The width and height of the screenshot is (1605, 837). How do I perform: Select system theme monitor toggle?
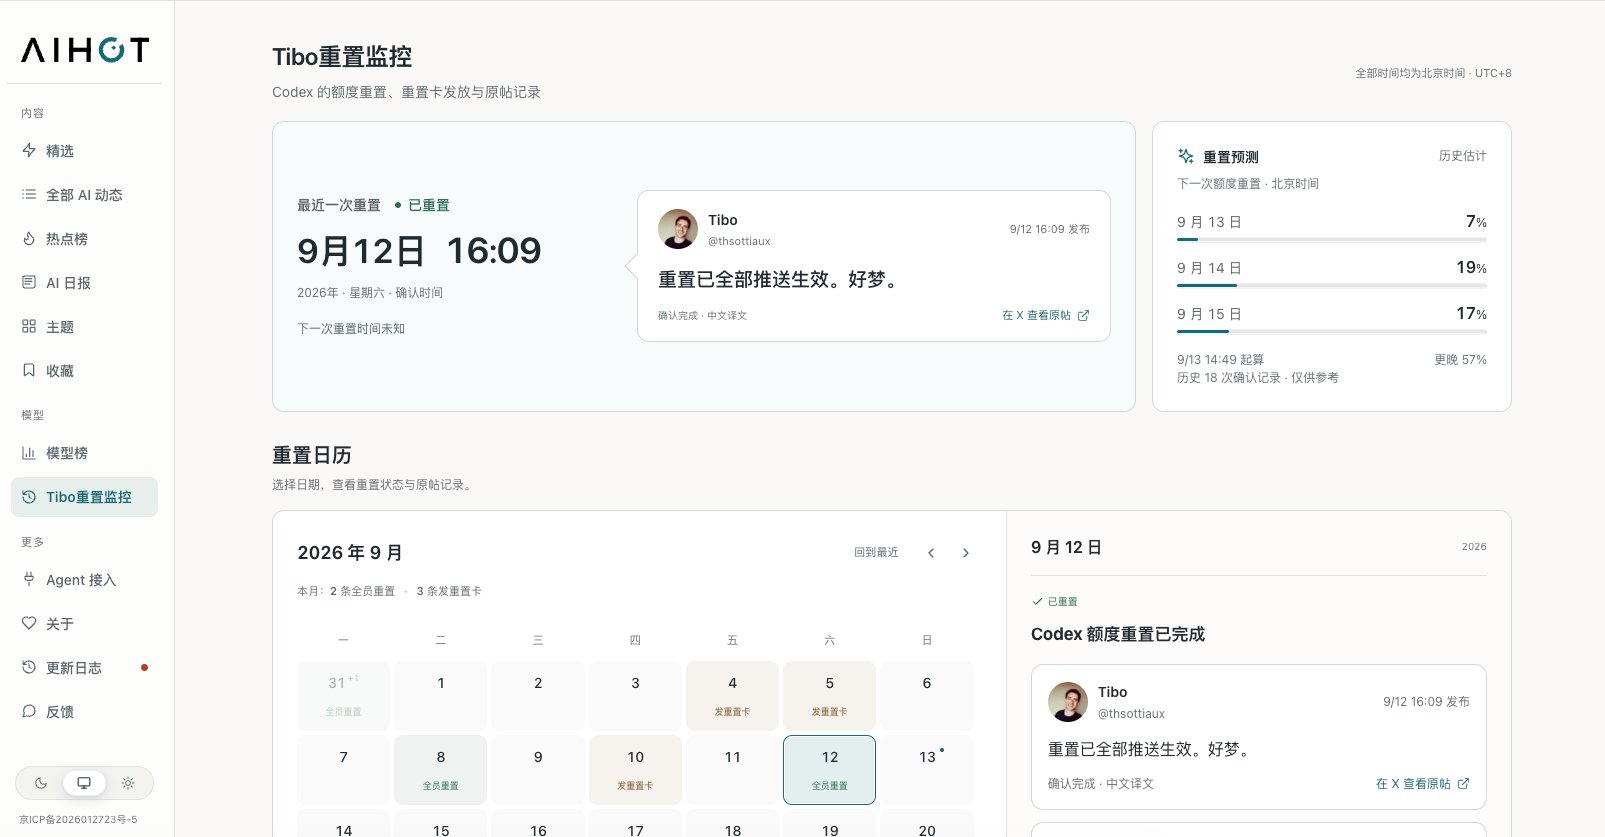(x=84, y=783)
